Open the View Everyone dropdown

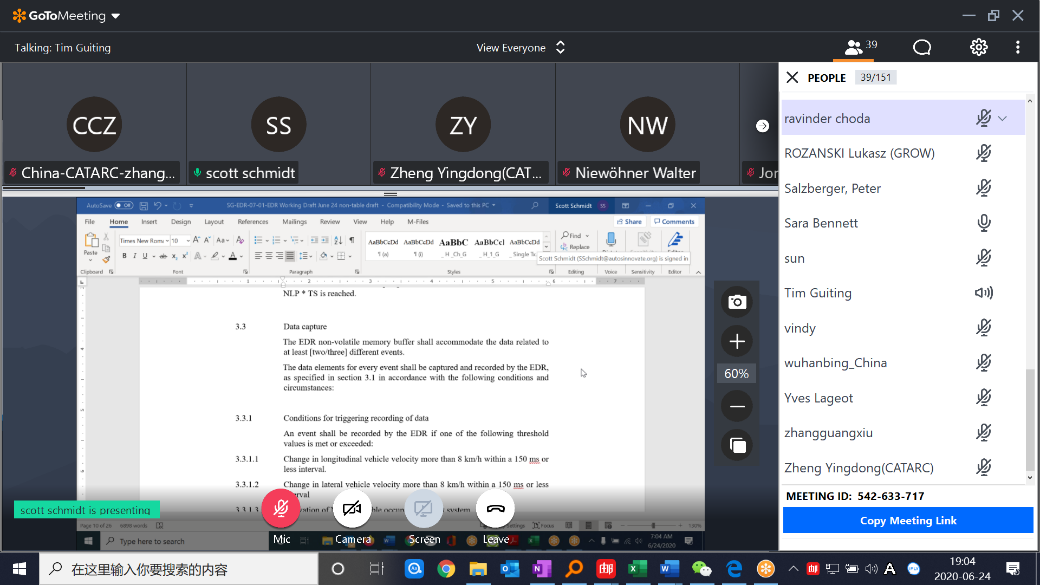pos(521,47)
